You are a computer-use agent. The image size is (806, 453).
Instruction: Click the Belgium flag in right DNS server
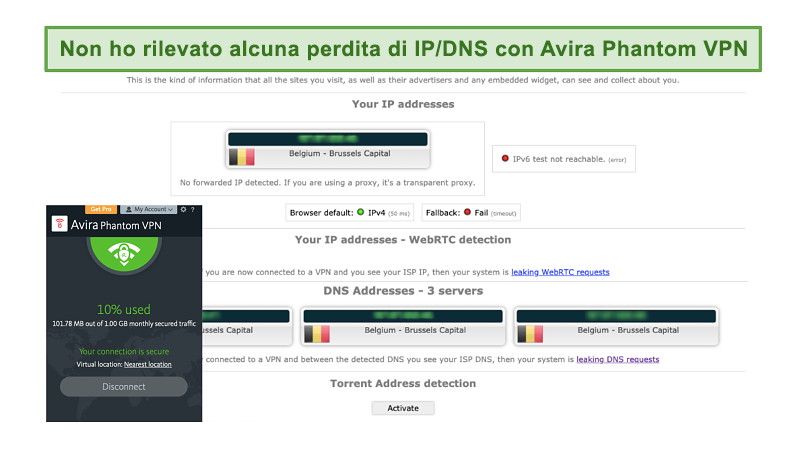coord(530,334)
